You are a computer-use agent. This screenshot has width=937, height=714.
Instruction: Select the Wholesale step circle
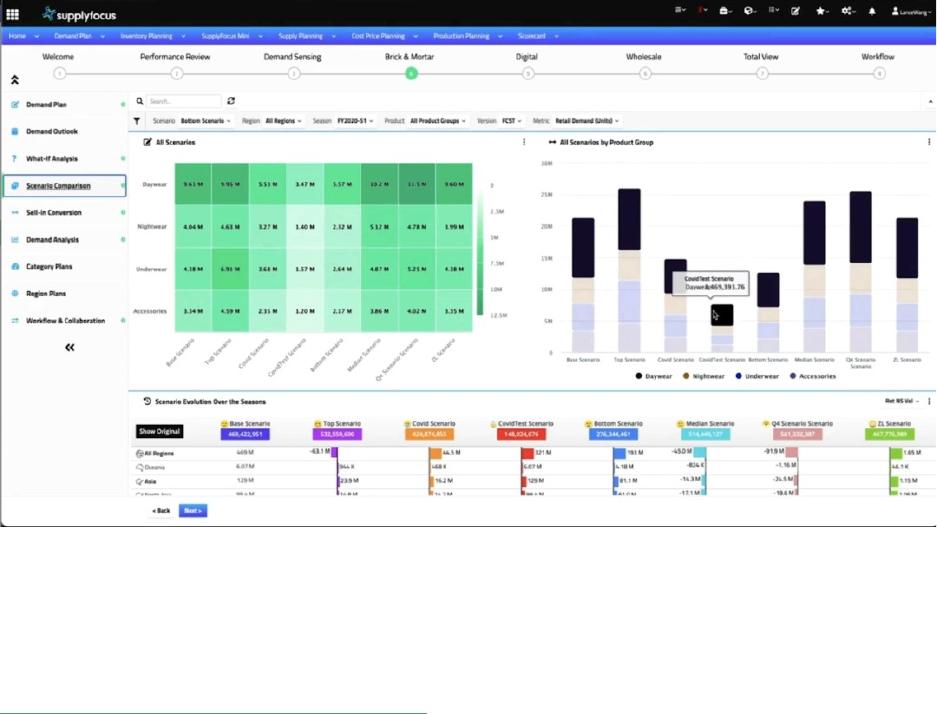tap(645, 73)
